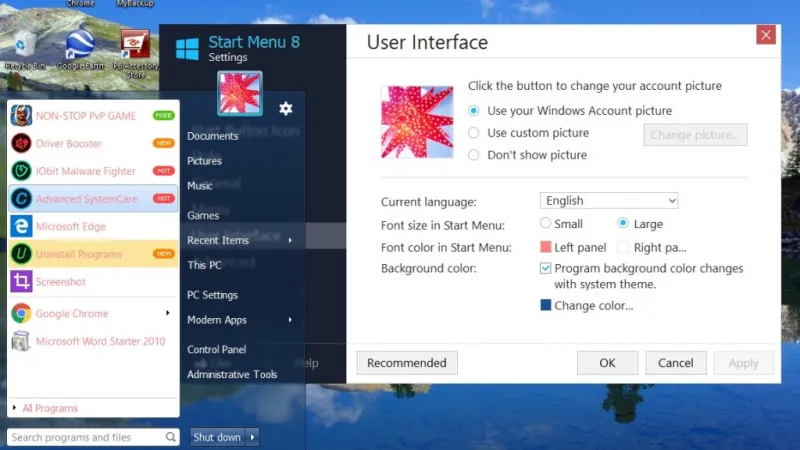Pick Left panel font color swatch

pos(545,247)
